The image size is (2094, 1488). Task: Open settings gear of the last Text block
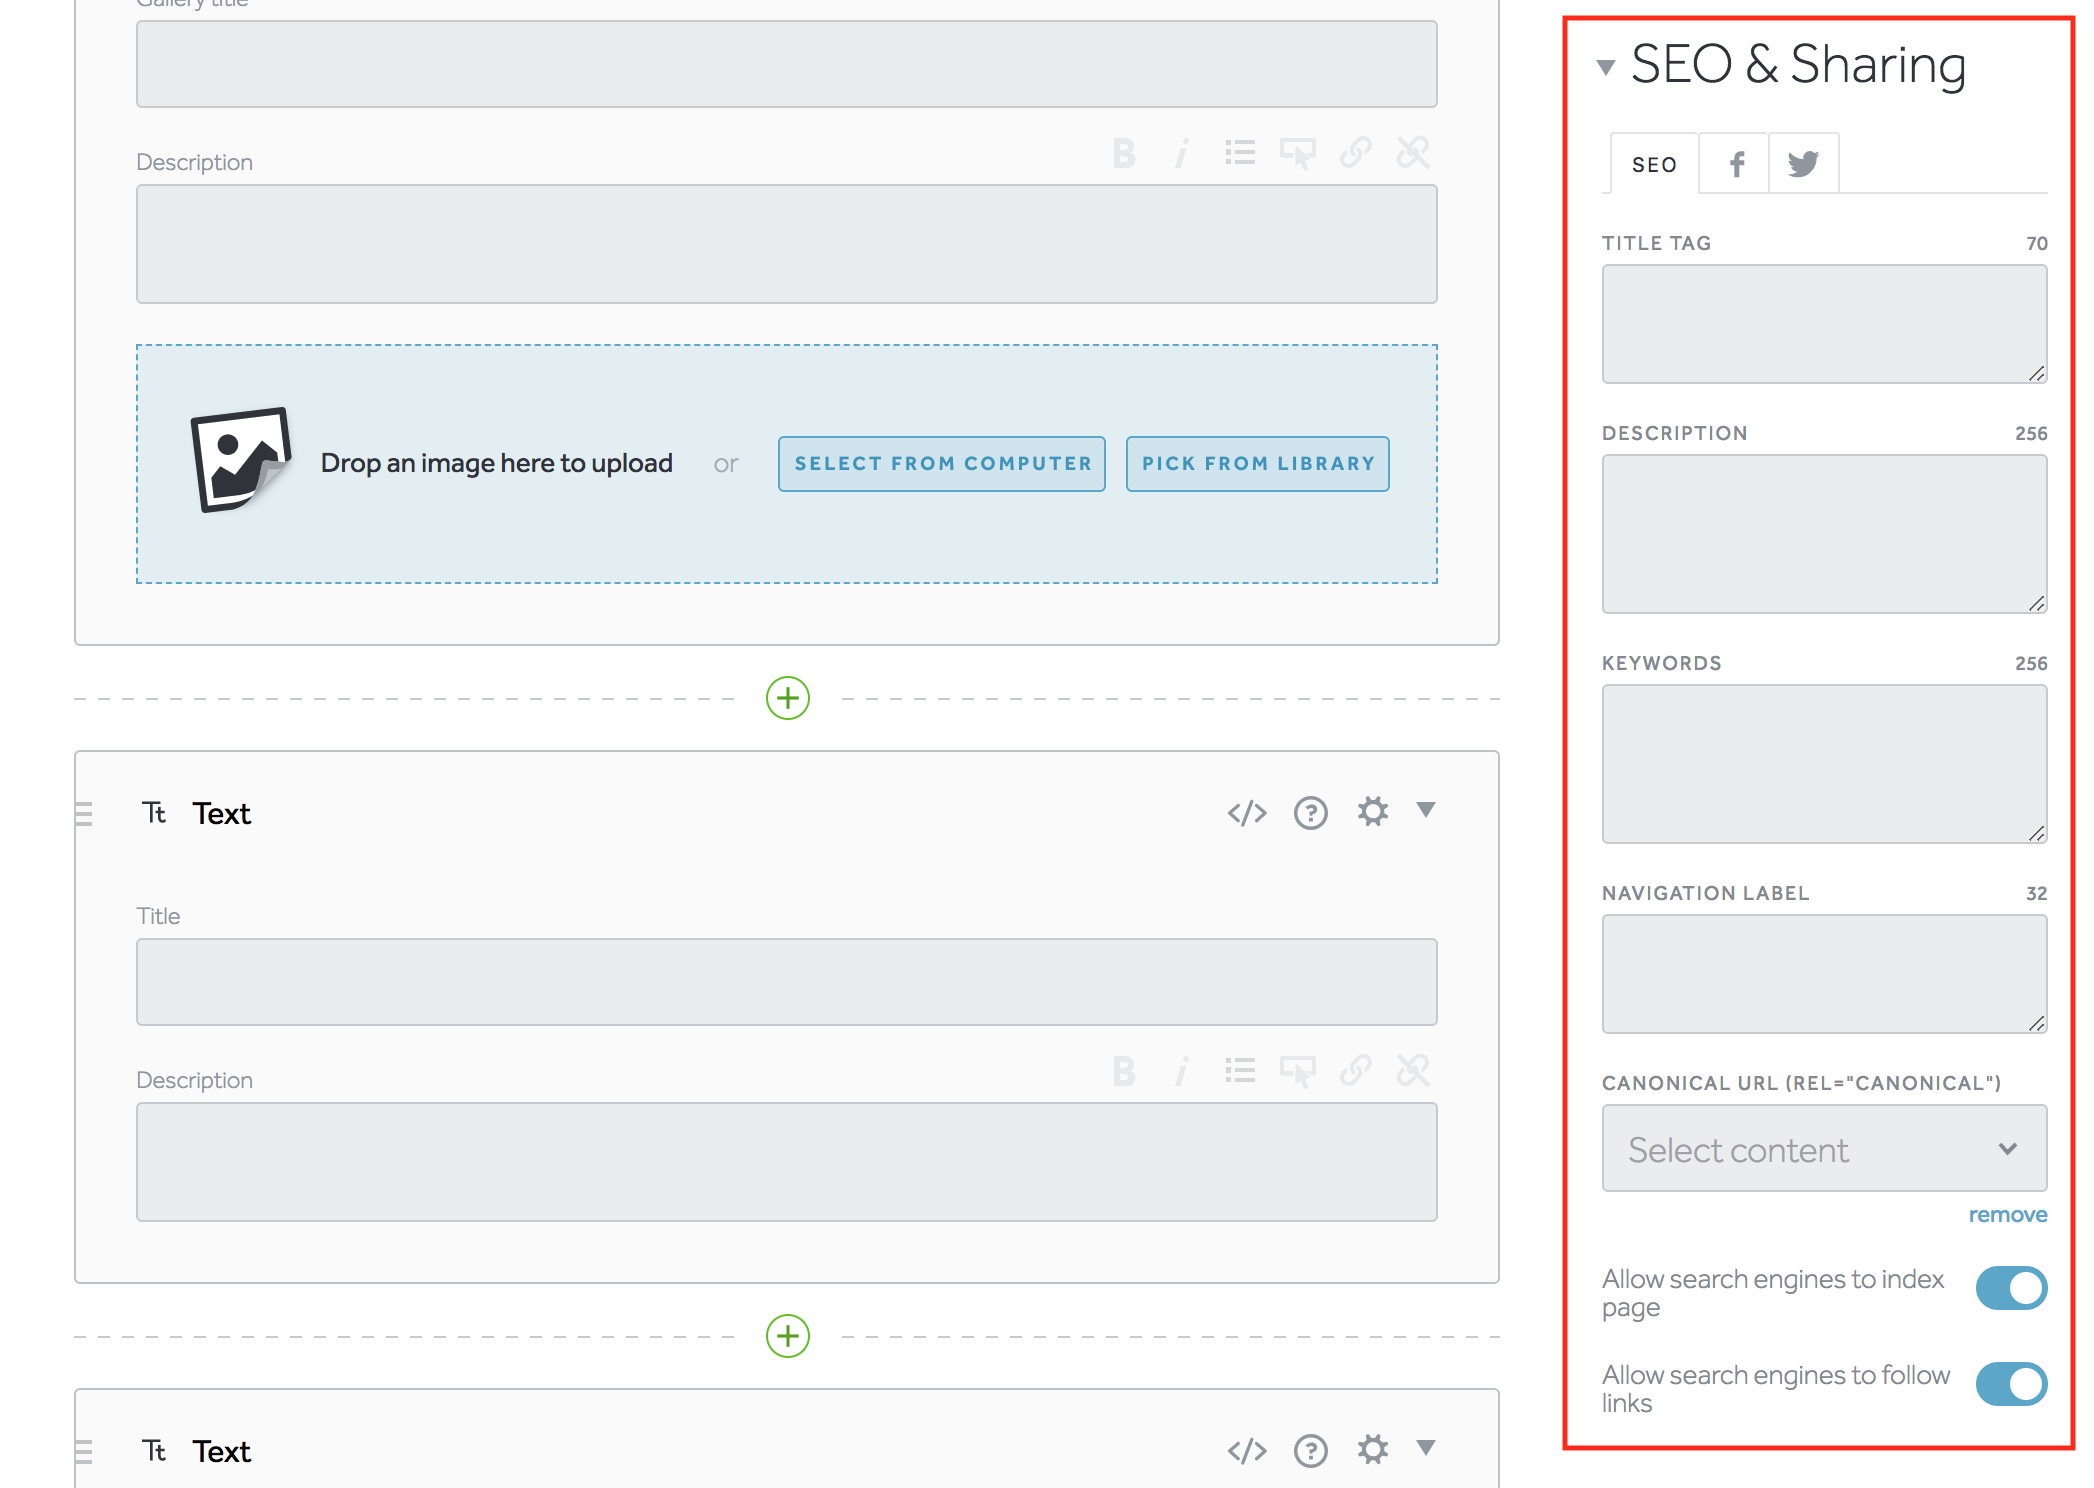tap(1373, 1449)
